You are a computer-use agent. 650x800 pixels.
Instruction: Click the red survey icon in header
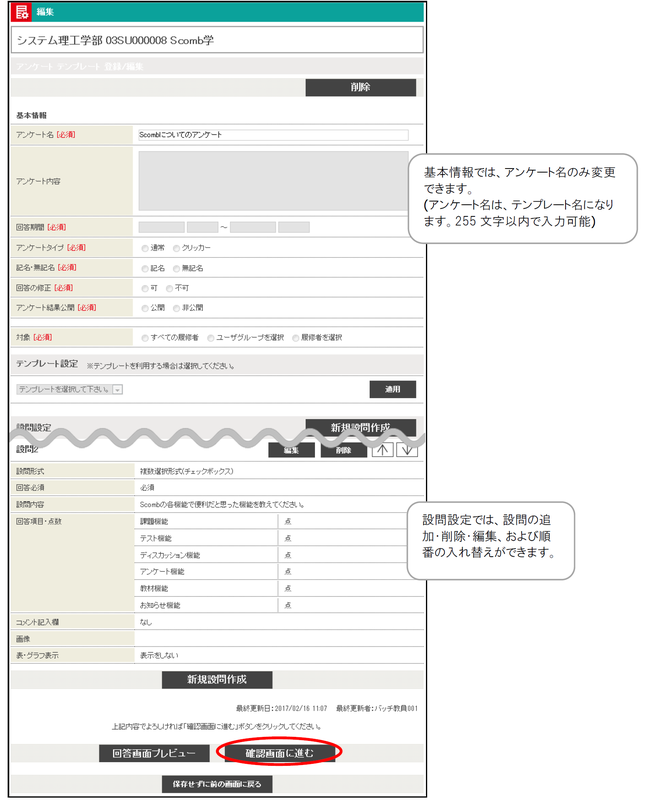pos(21,11)
